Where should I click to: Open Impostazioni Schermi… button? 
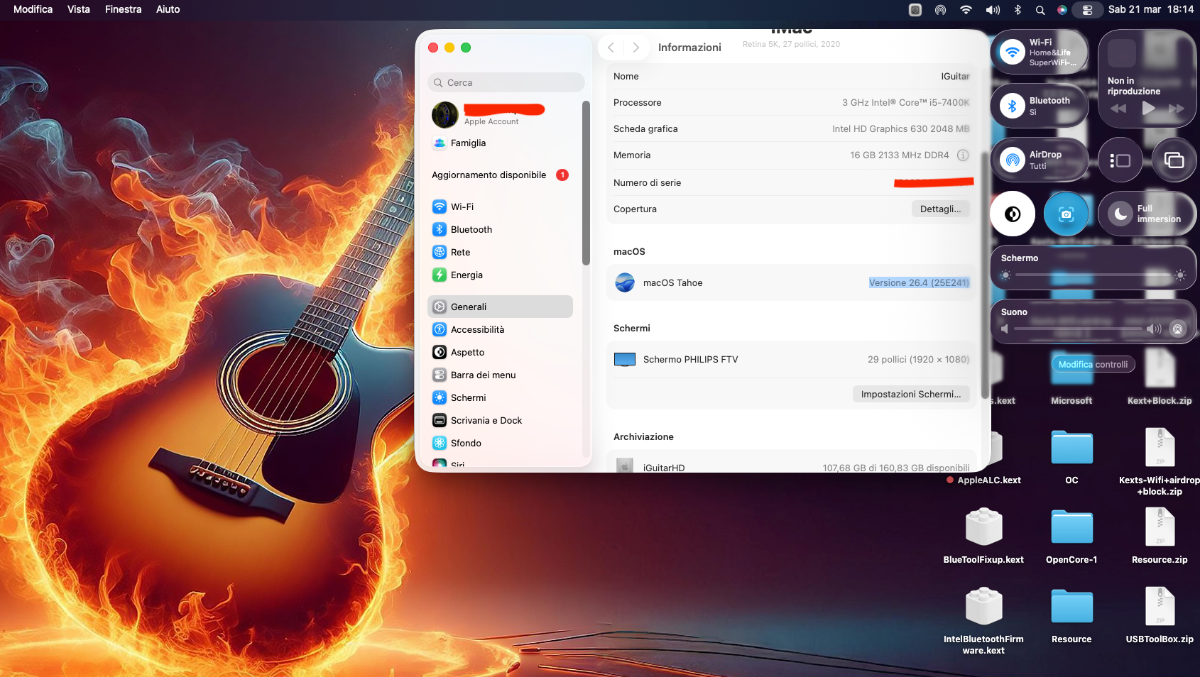point(911,394)
